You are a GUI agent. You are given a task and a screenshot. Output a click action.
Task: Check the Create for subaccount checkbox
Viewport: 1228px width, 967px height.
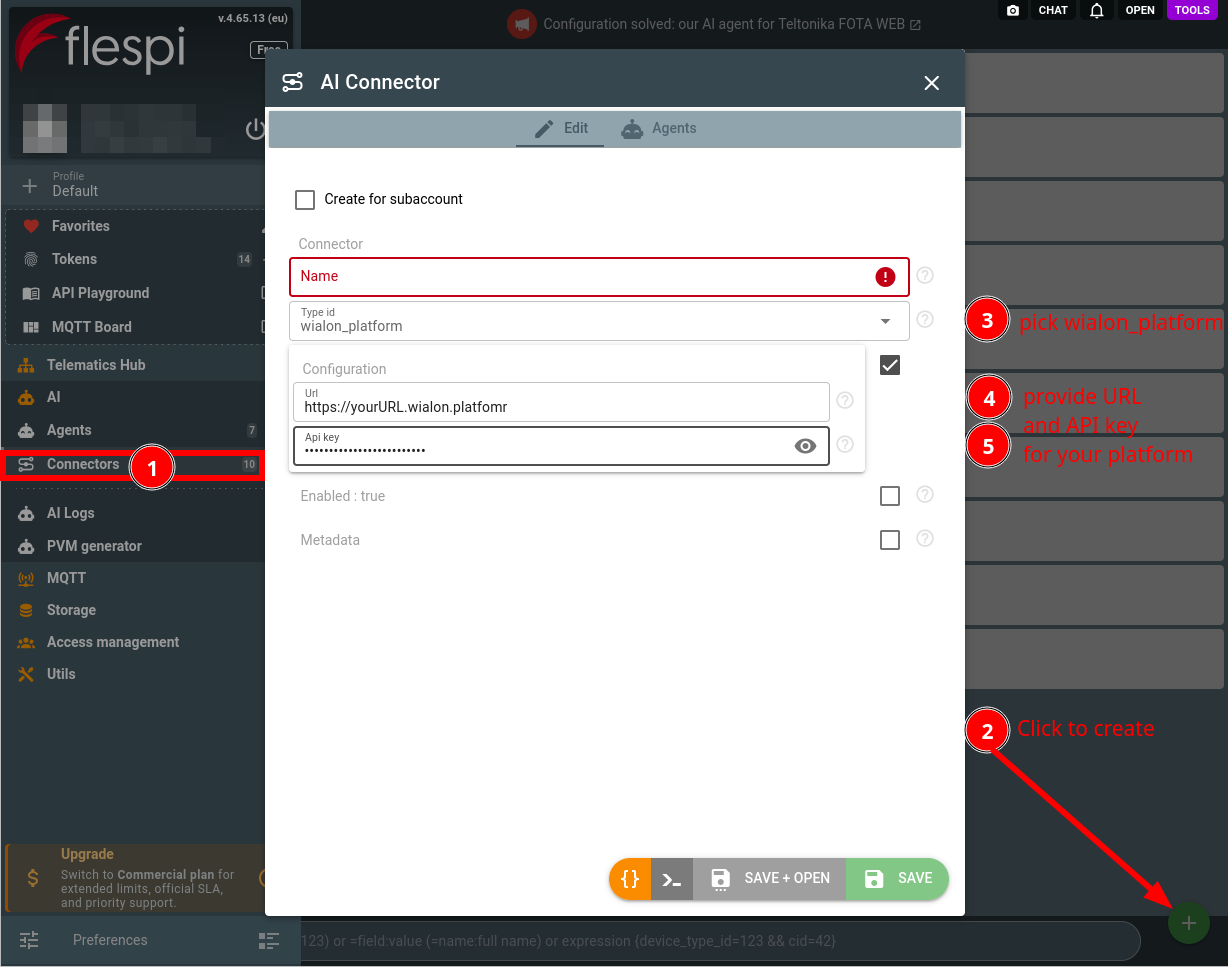[305, 199]
